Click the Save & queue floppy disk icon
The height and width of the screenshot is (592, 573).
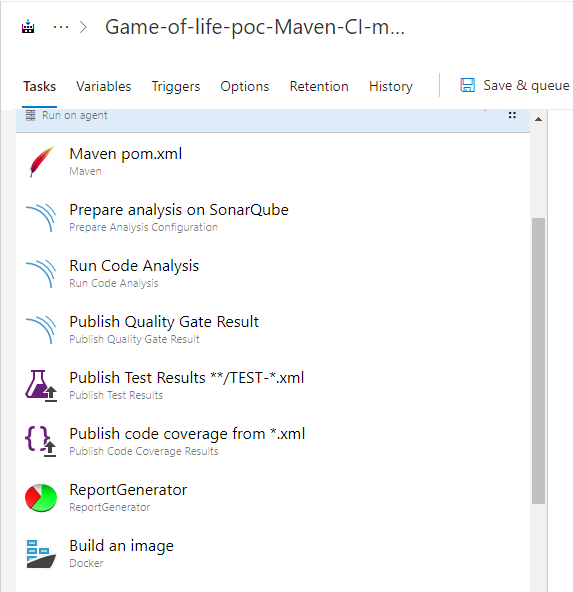(467, 85)
